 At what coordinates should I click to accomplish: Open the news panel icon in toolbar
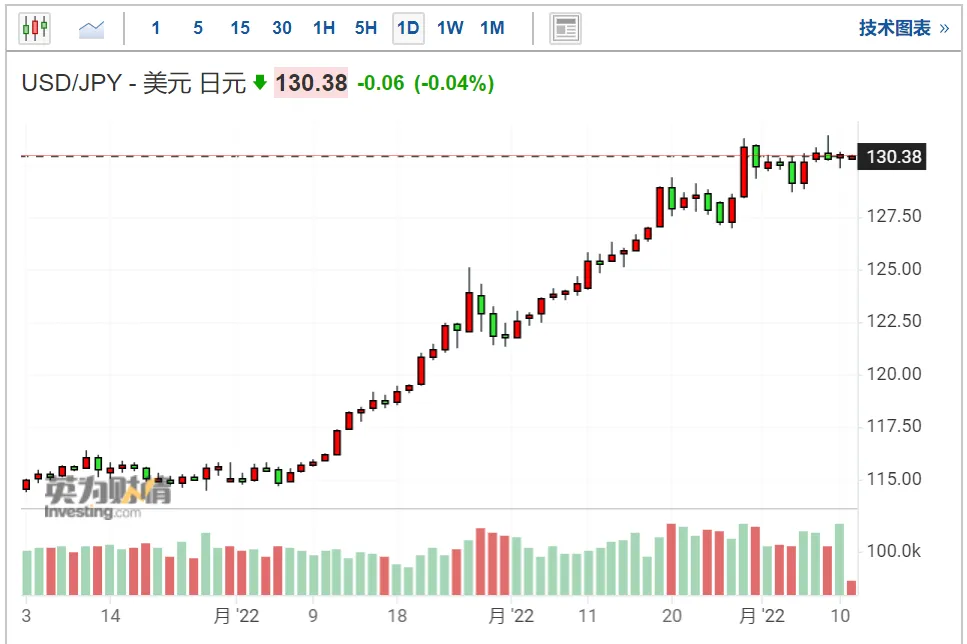(565, 28)
